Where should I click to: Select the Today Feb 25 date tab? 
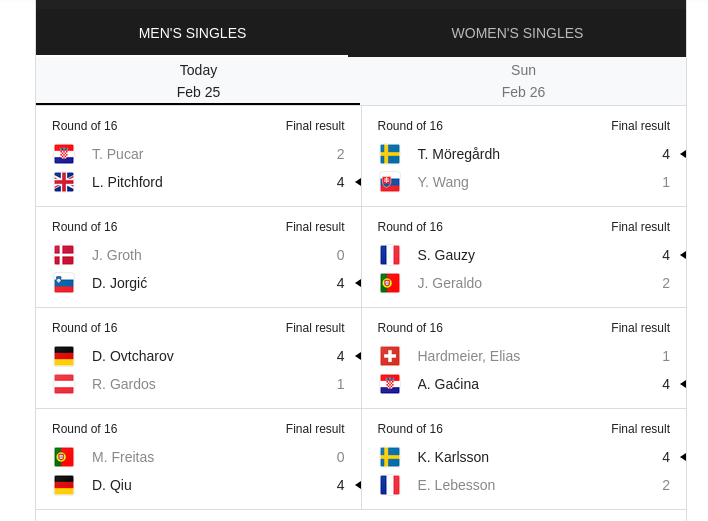(x=198, y=81)
